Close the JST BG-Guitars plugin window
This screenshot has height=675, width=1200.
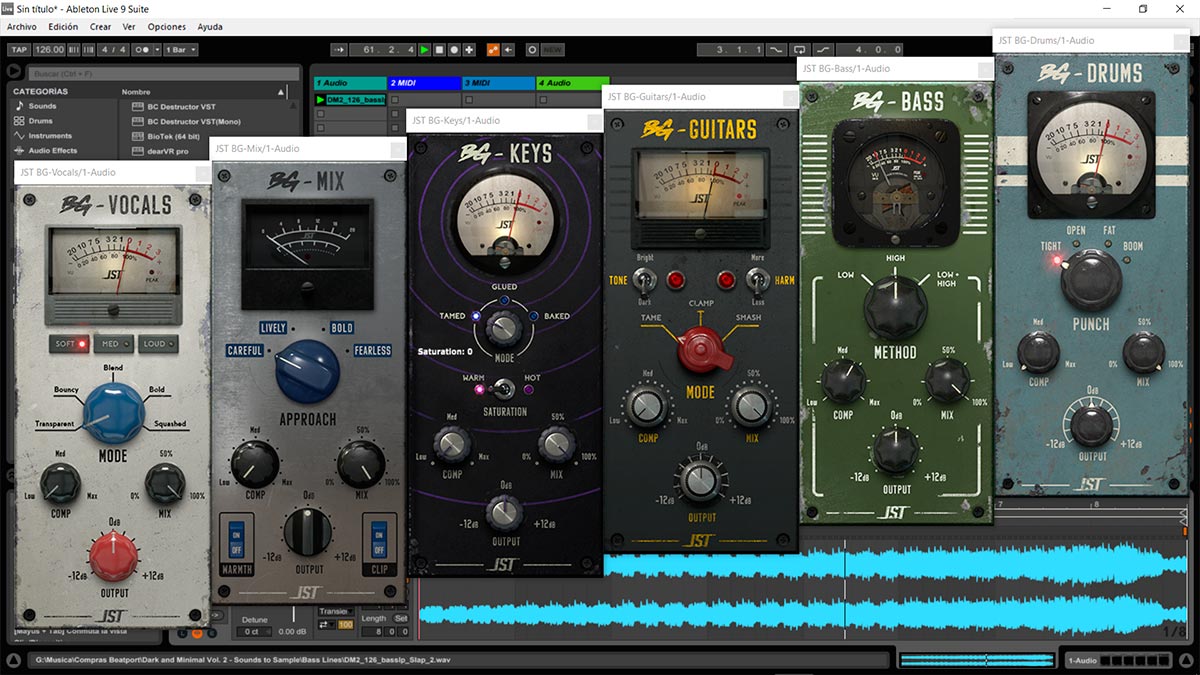[x=791, y=98]
